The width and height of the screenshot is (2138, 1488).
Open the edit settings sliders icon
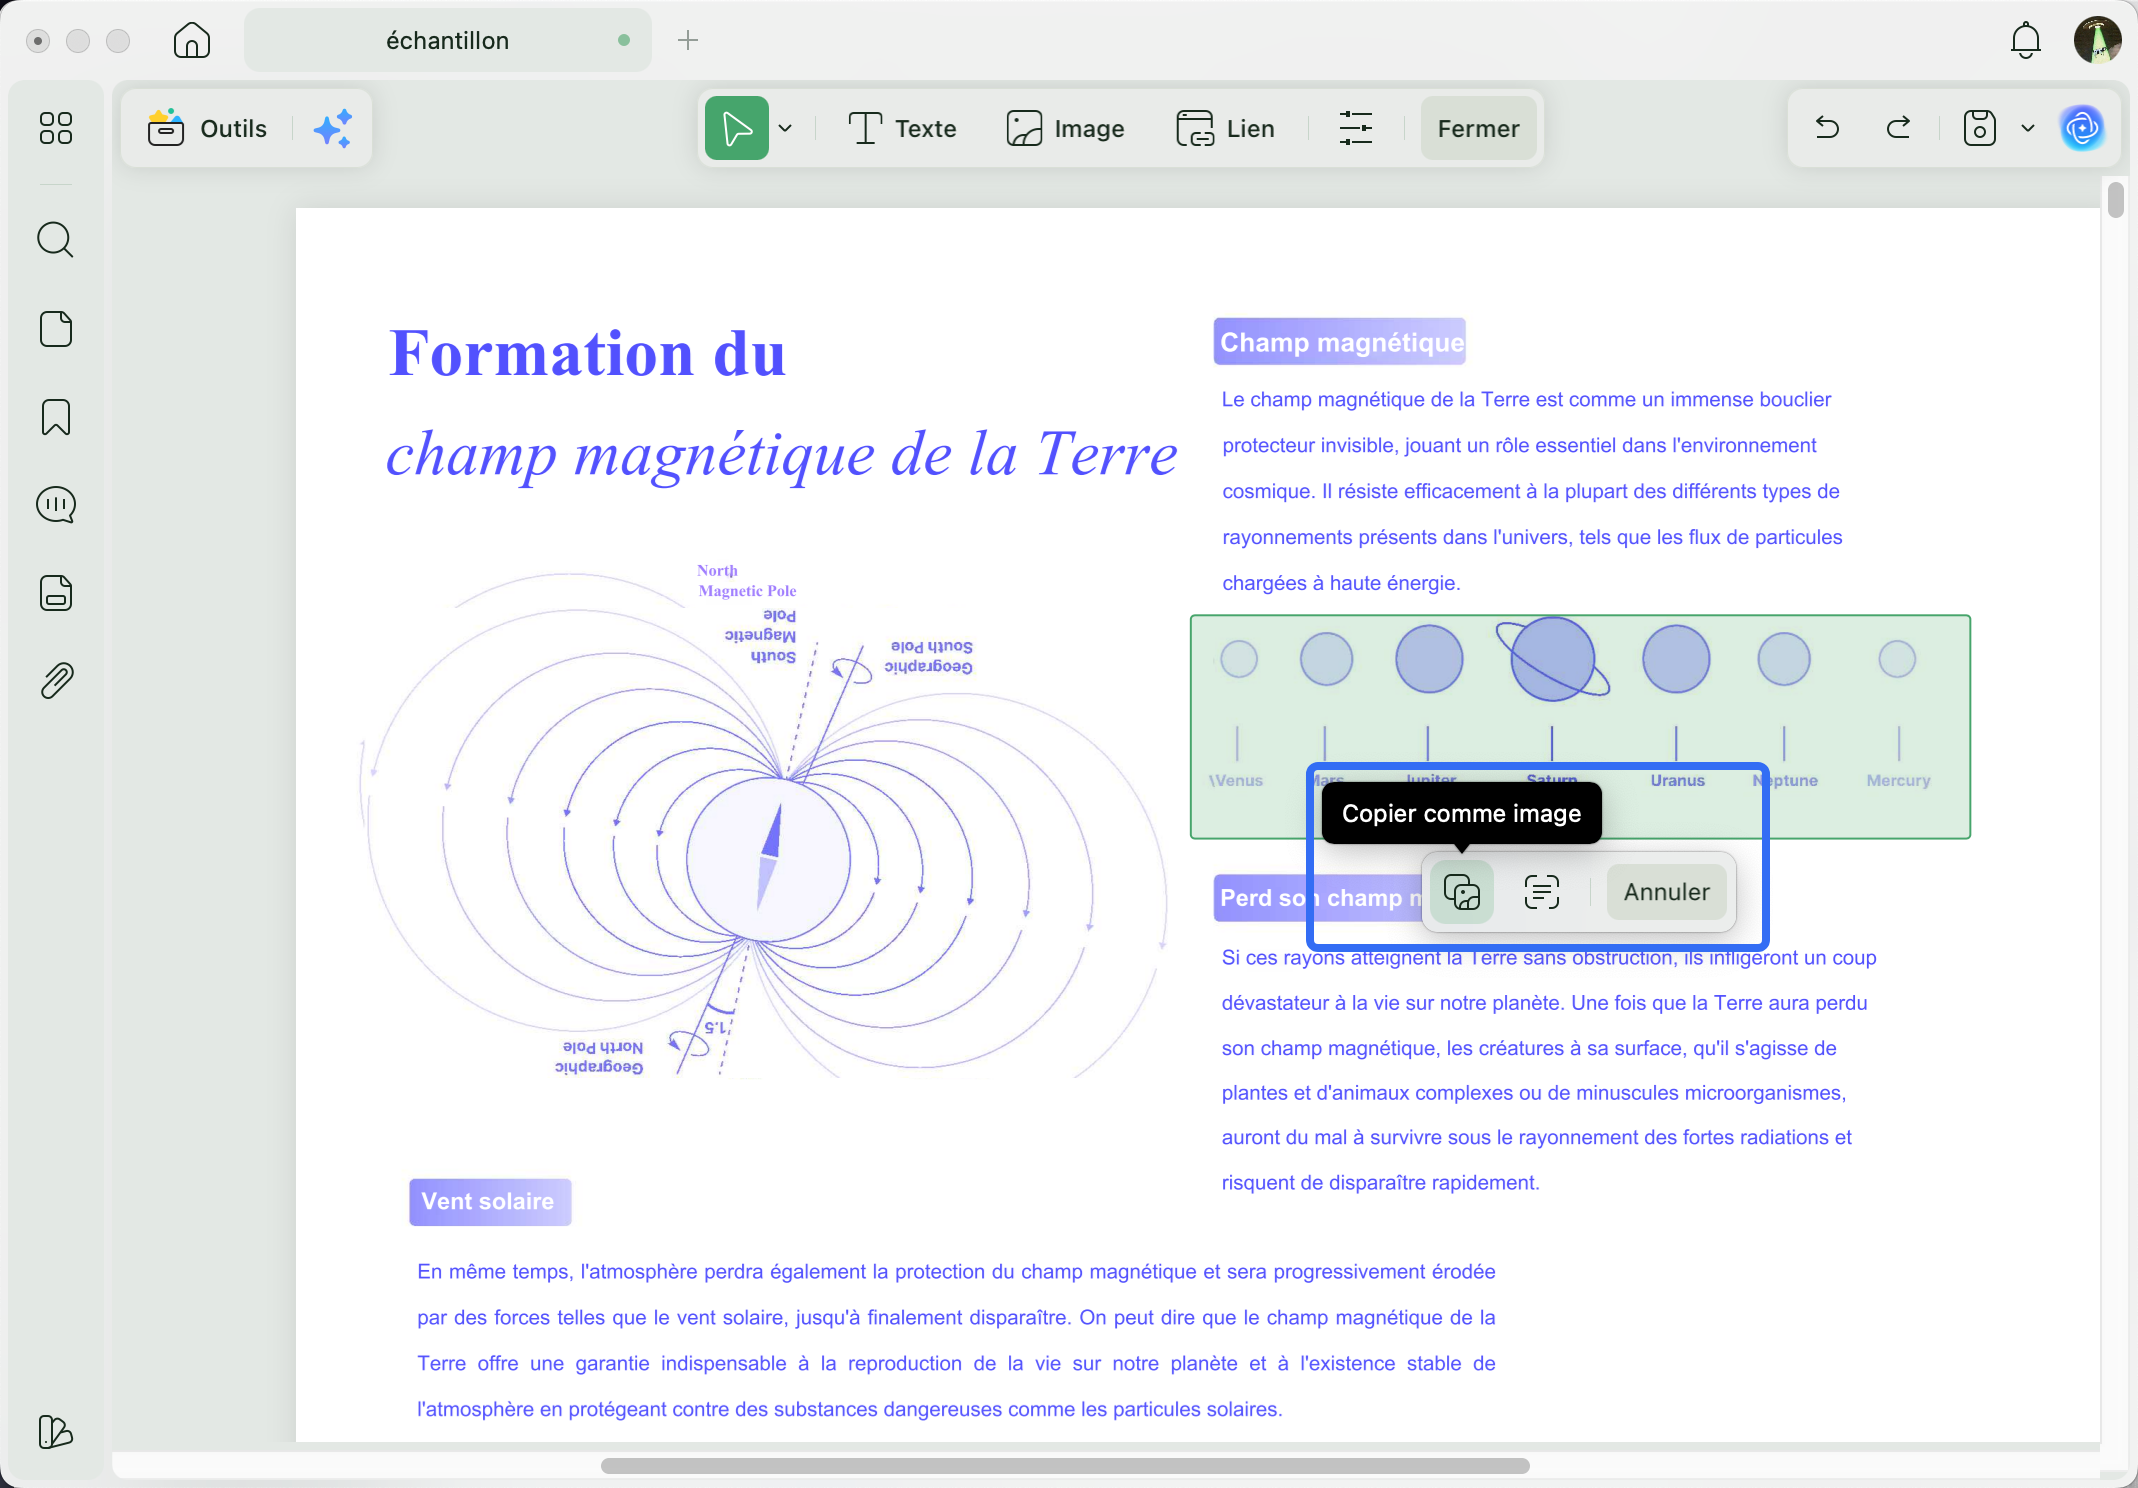coord(1356,128)
